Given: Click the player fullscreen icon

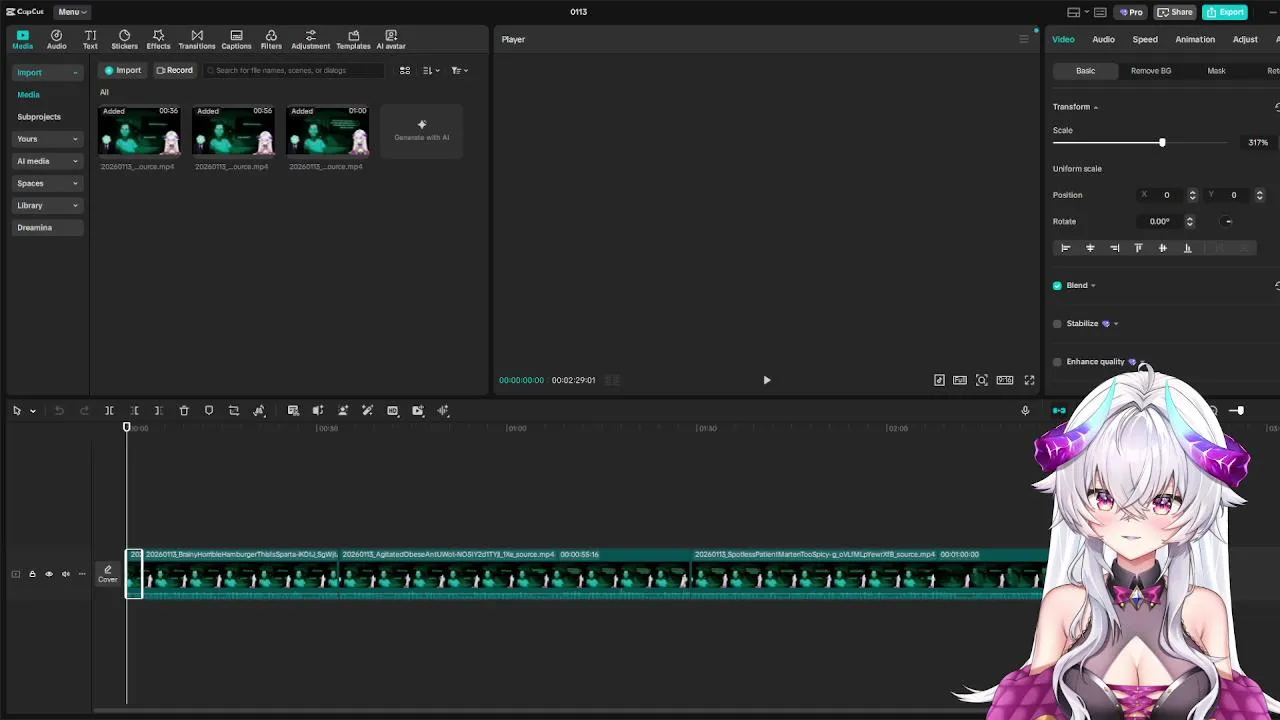Looking at the screenshot, I should (x=1029, y=380).
